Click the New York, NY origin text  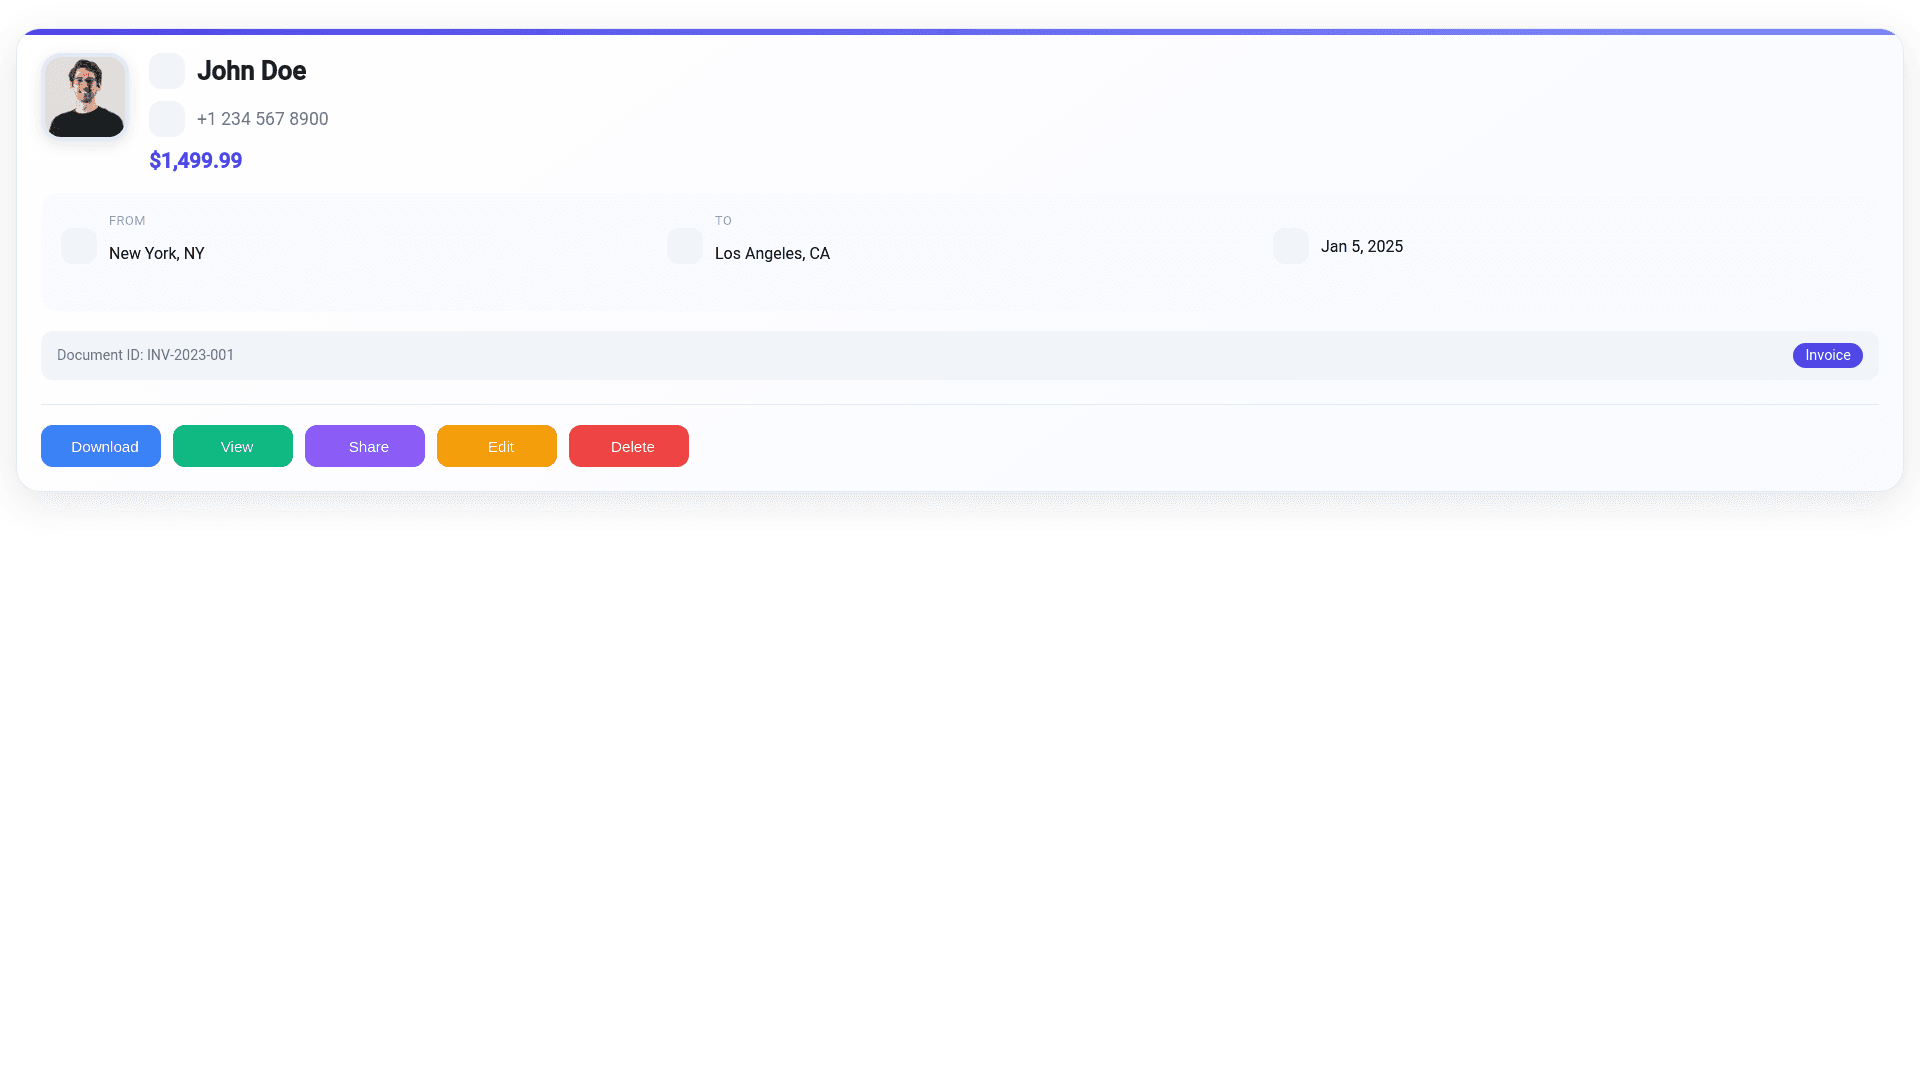pos(157,254)
